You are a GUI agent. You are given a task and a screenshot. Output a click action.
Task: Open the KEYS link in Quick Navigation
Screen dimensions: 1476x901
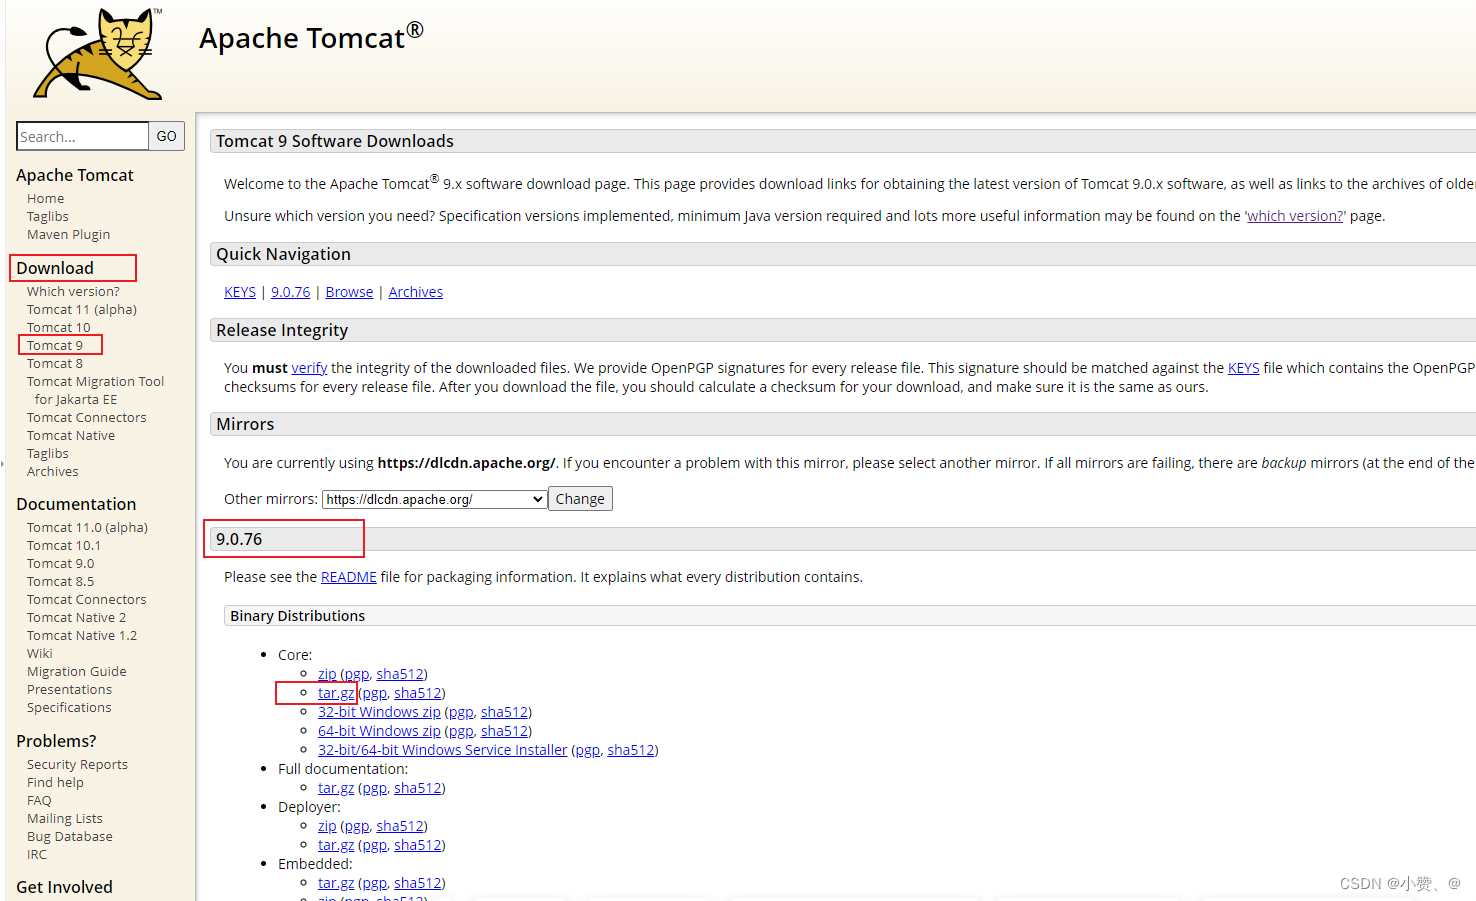point(240,291)
